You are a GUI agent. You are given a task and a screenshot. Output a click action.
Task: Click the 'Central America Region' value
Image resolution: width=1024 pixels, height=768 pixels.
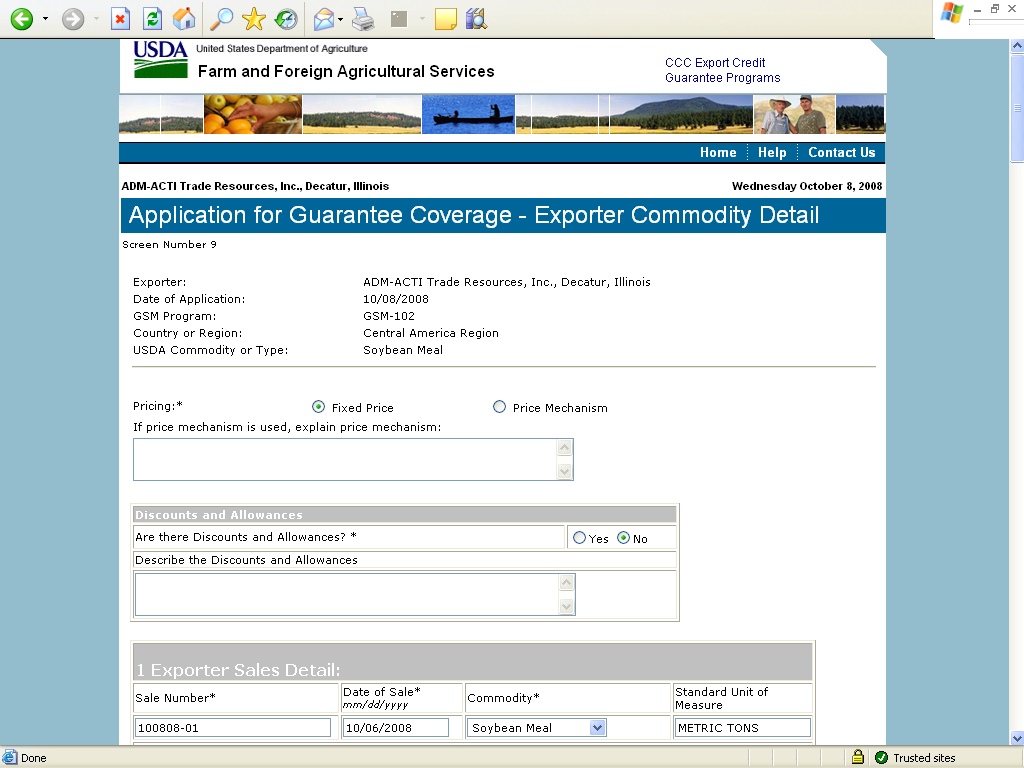tap(430, 333)
